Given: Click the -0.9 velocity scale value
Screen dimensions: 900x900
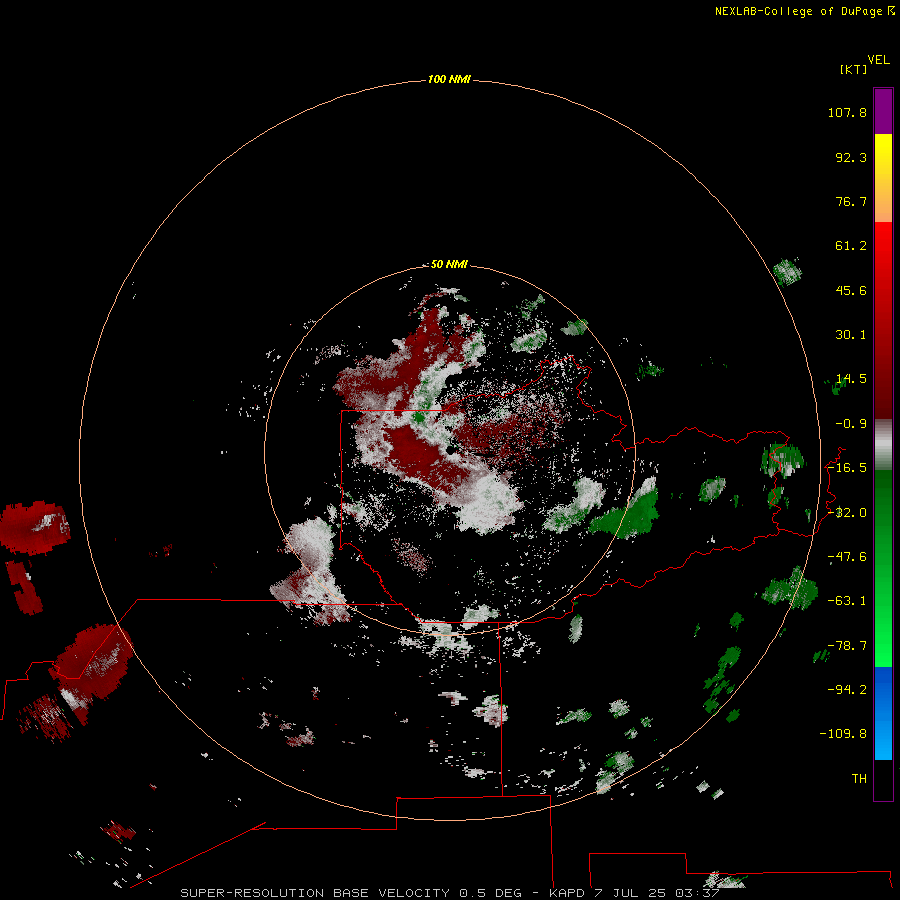Looking at the screenshot, I should 851,424.
